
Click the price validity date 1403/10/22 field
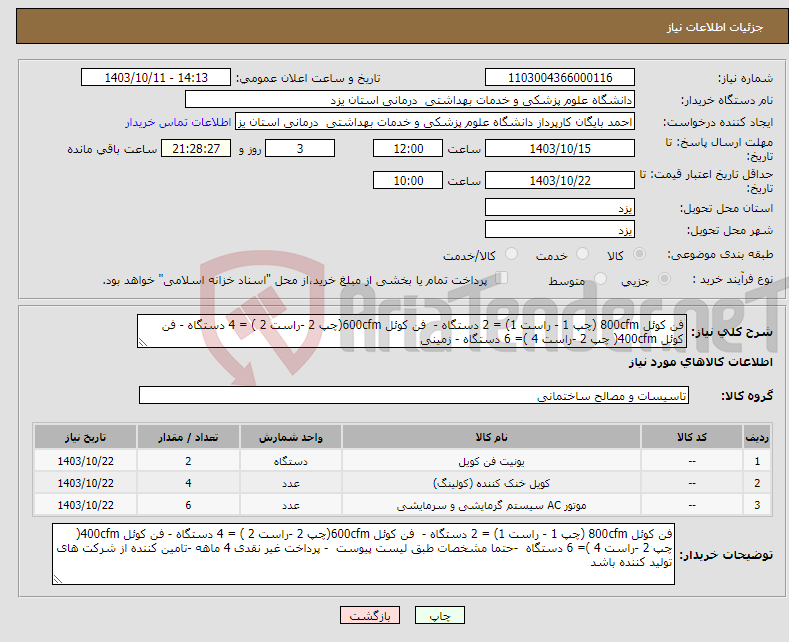(560, 180)
